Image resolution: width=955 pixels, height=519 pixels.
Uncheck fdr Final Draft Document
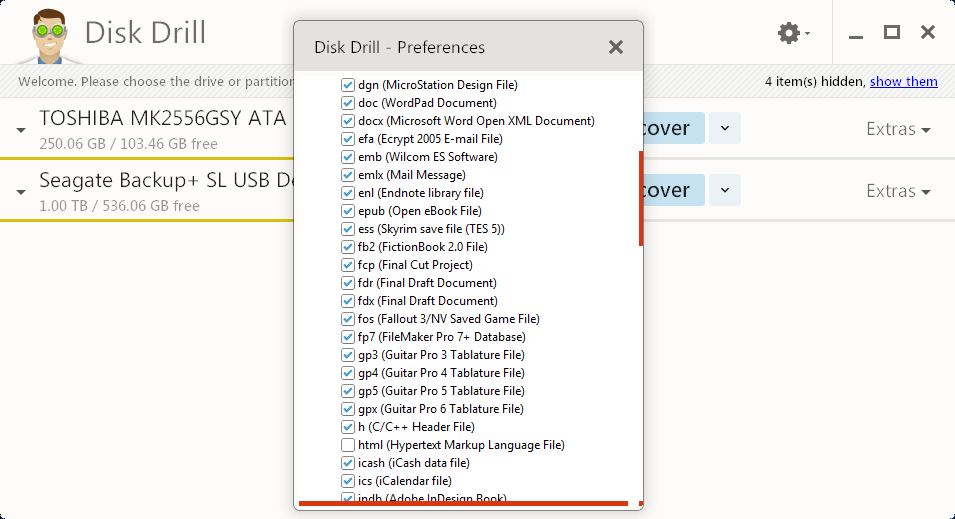(x=348, y=283)
